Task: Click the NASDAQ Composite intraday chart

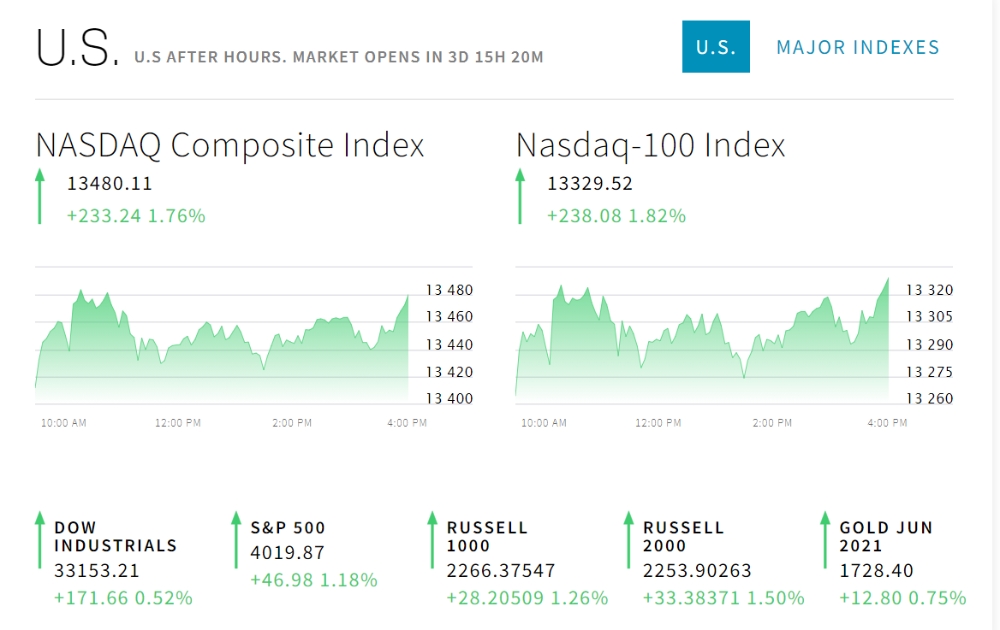Action: click(x=222, y=345)
